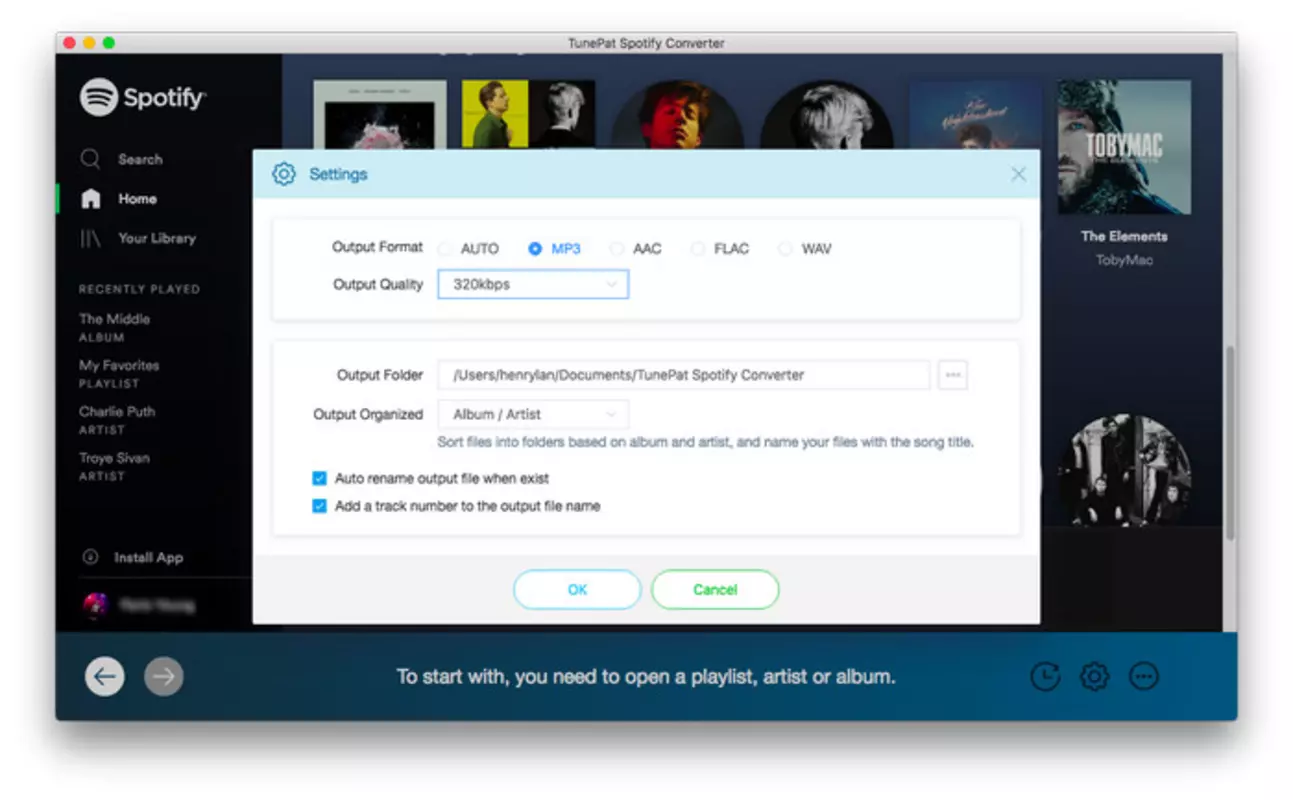Click the blue album cover thumbnail
The height and width of the screenshot is (800, 1293).
click(975, 115)
